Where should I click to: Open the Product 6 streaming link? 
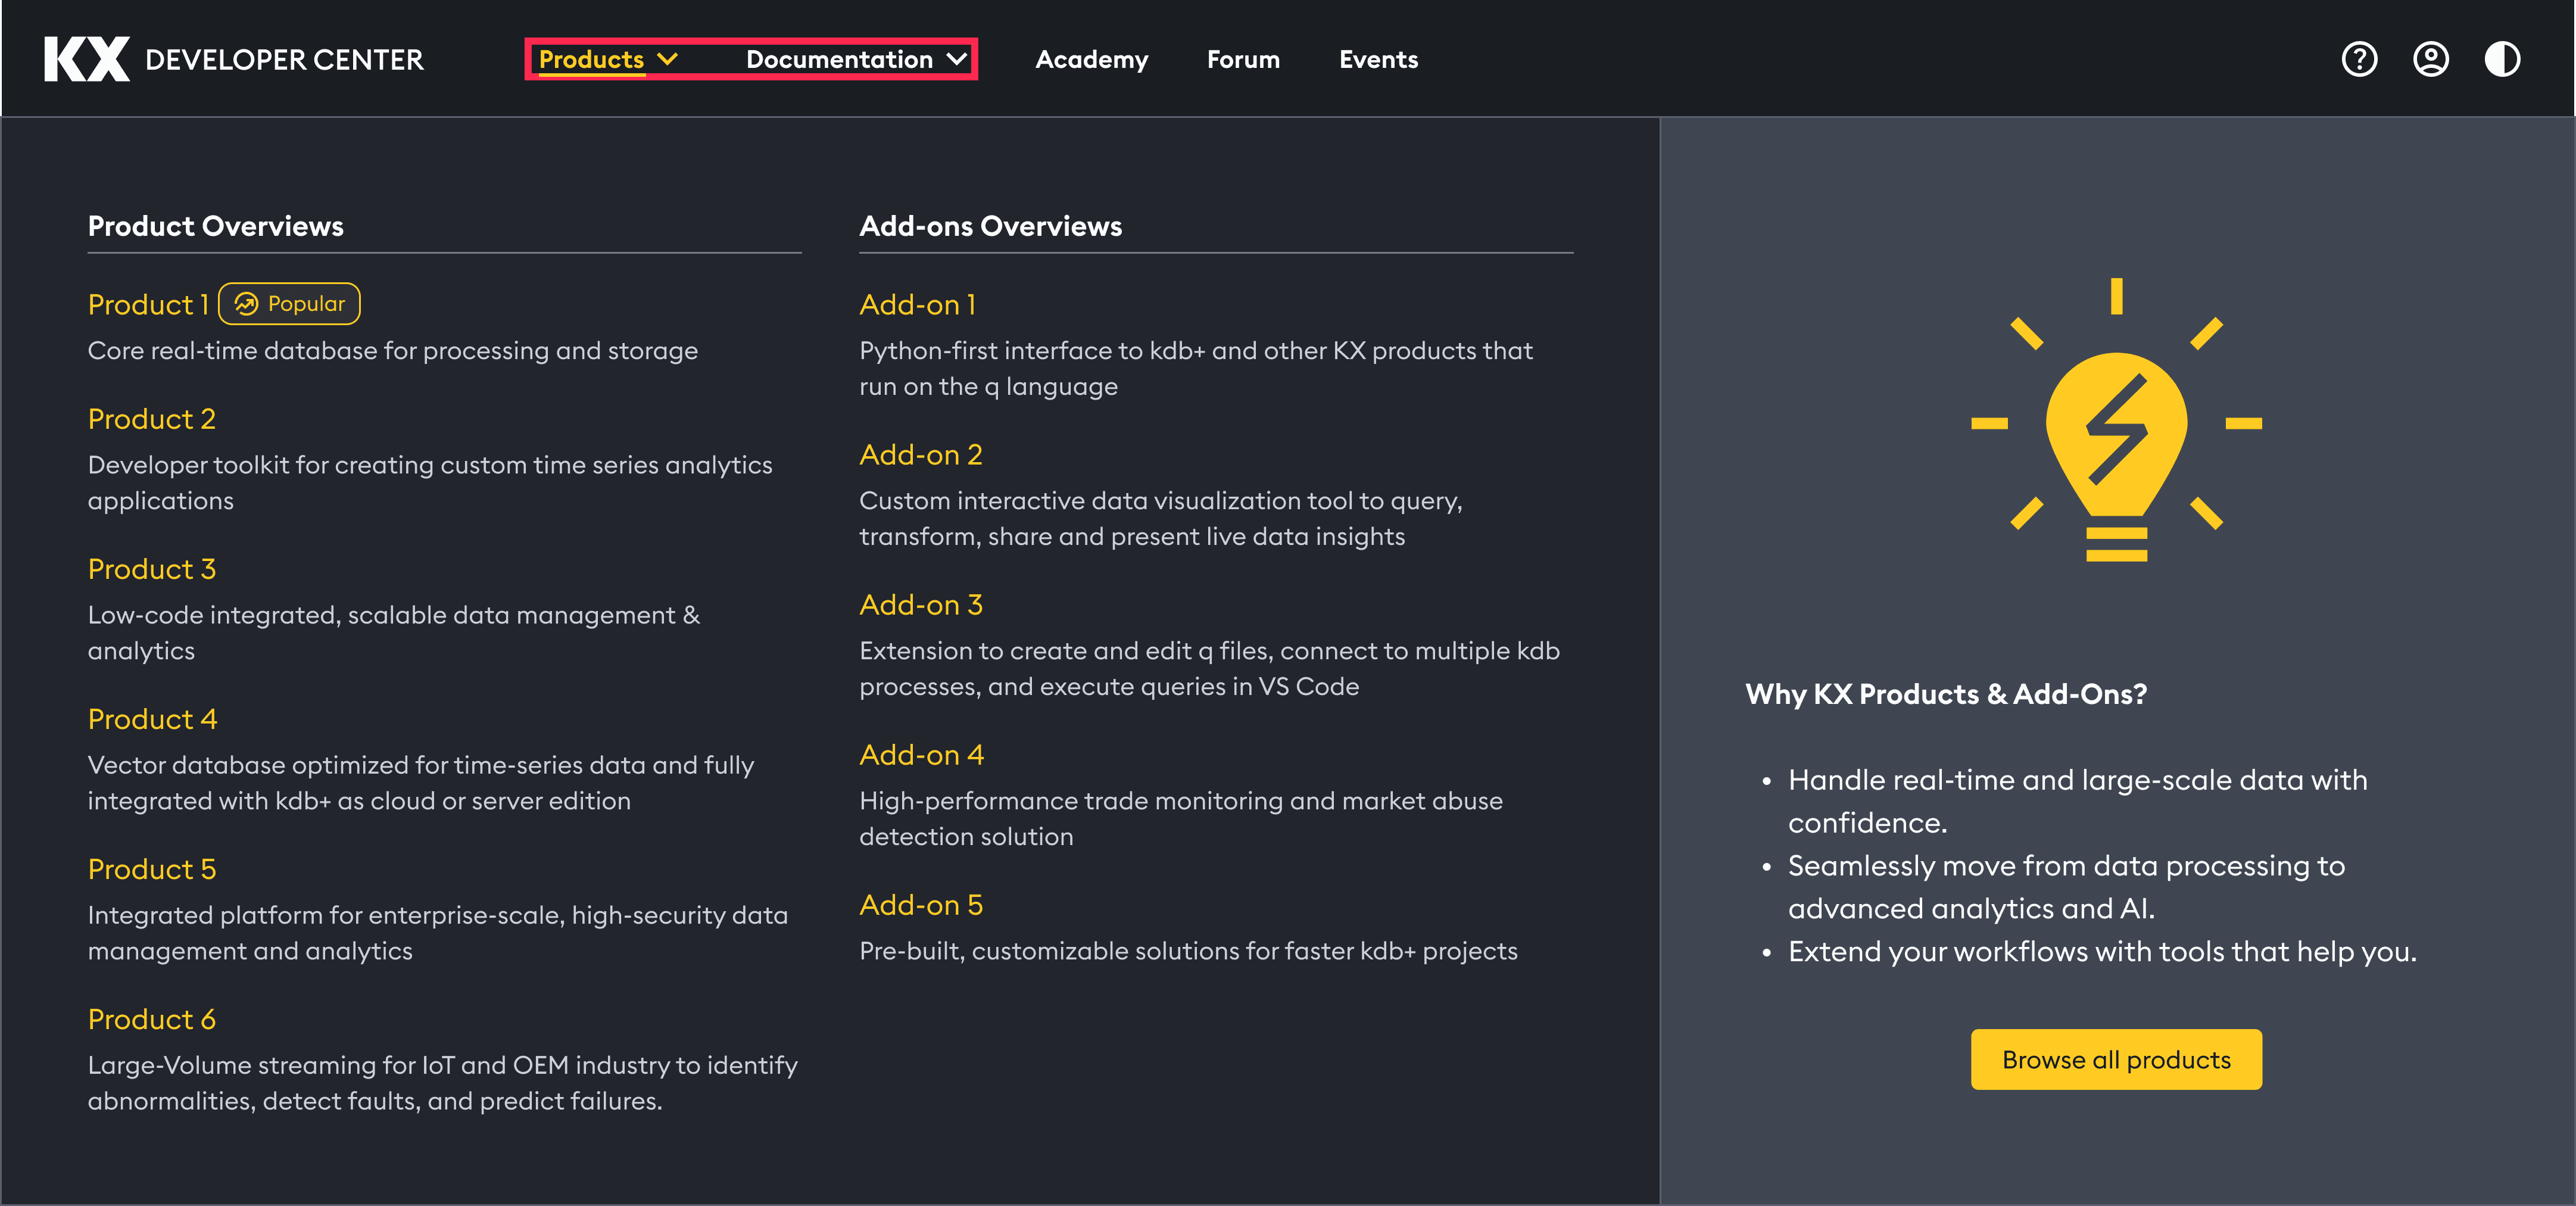152,1019
